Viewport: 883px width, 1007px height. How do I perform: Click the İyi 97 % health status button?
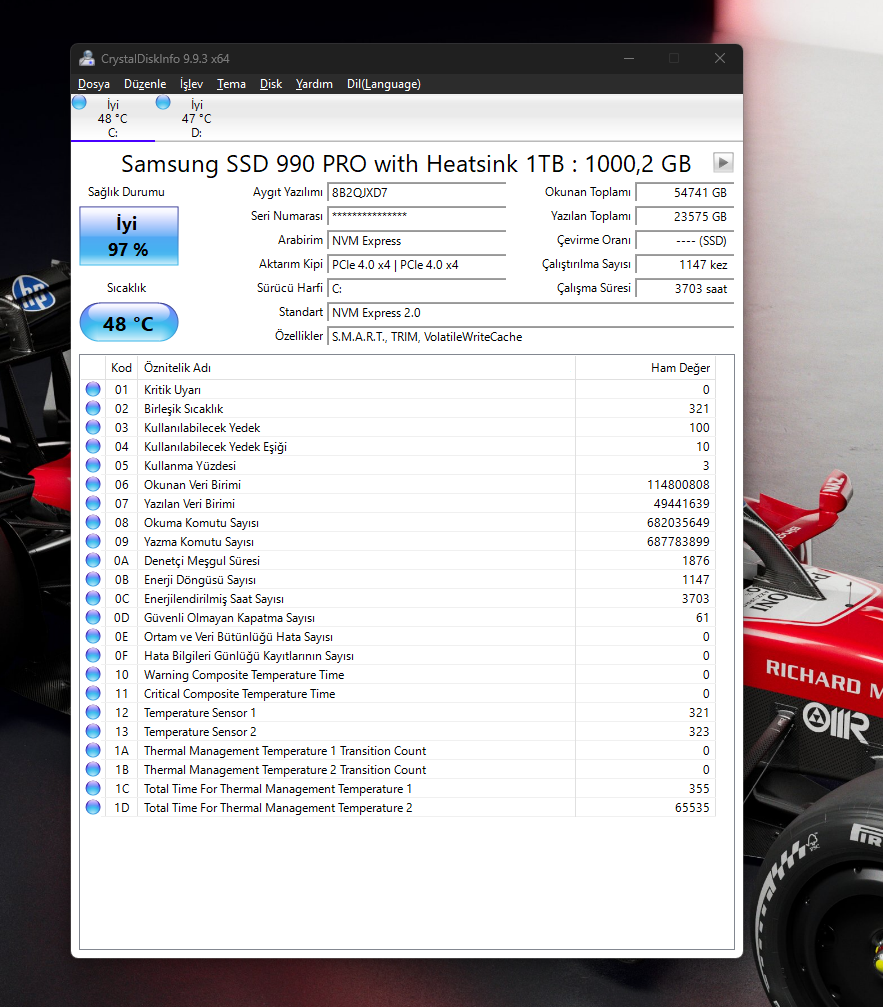pyautogui.click(x=128, y=236)
